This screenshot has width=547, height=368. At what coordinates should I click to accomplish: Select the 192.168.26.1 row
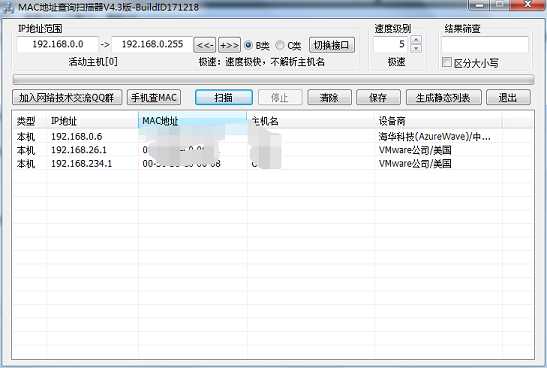(x=272, y=150)
